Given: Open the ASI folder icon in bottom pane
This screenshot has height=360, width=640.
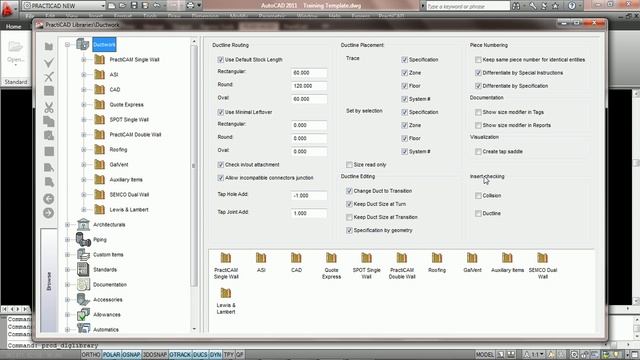Looking at the screenshot, I should 261,258.
